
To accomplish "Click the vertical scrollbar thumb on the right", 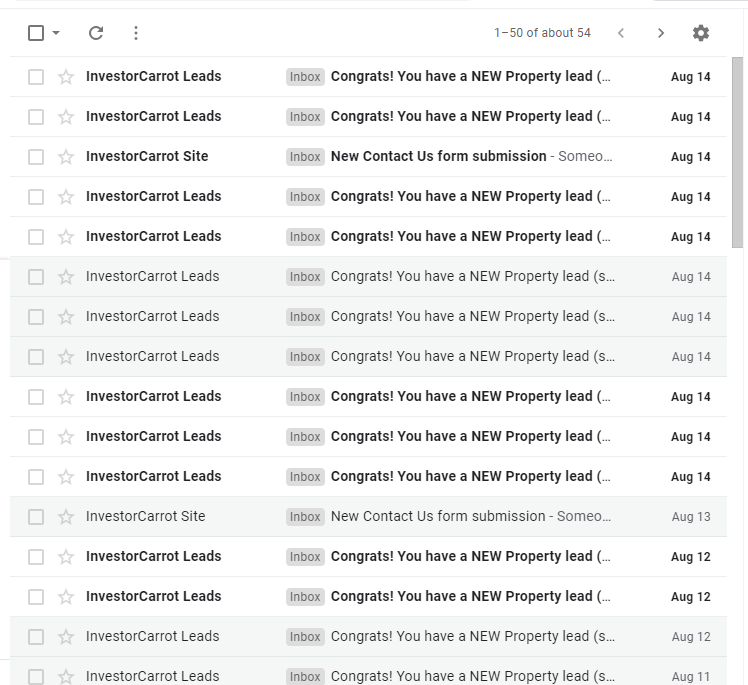I will coord(738,153).
